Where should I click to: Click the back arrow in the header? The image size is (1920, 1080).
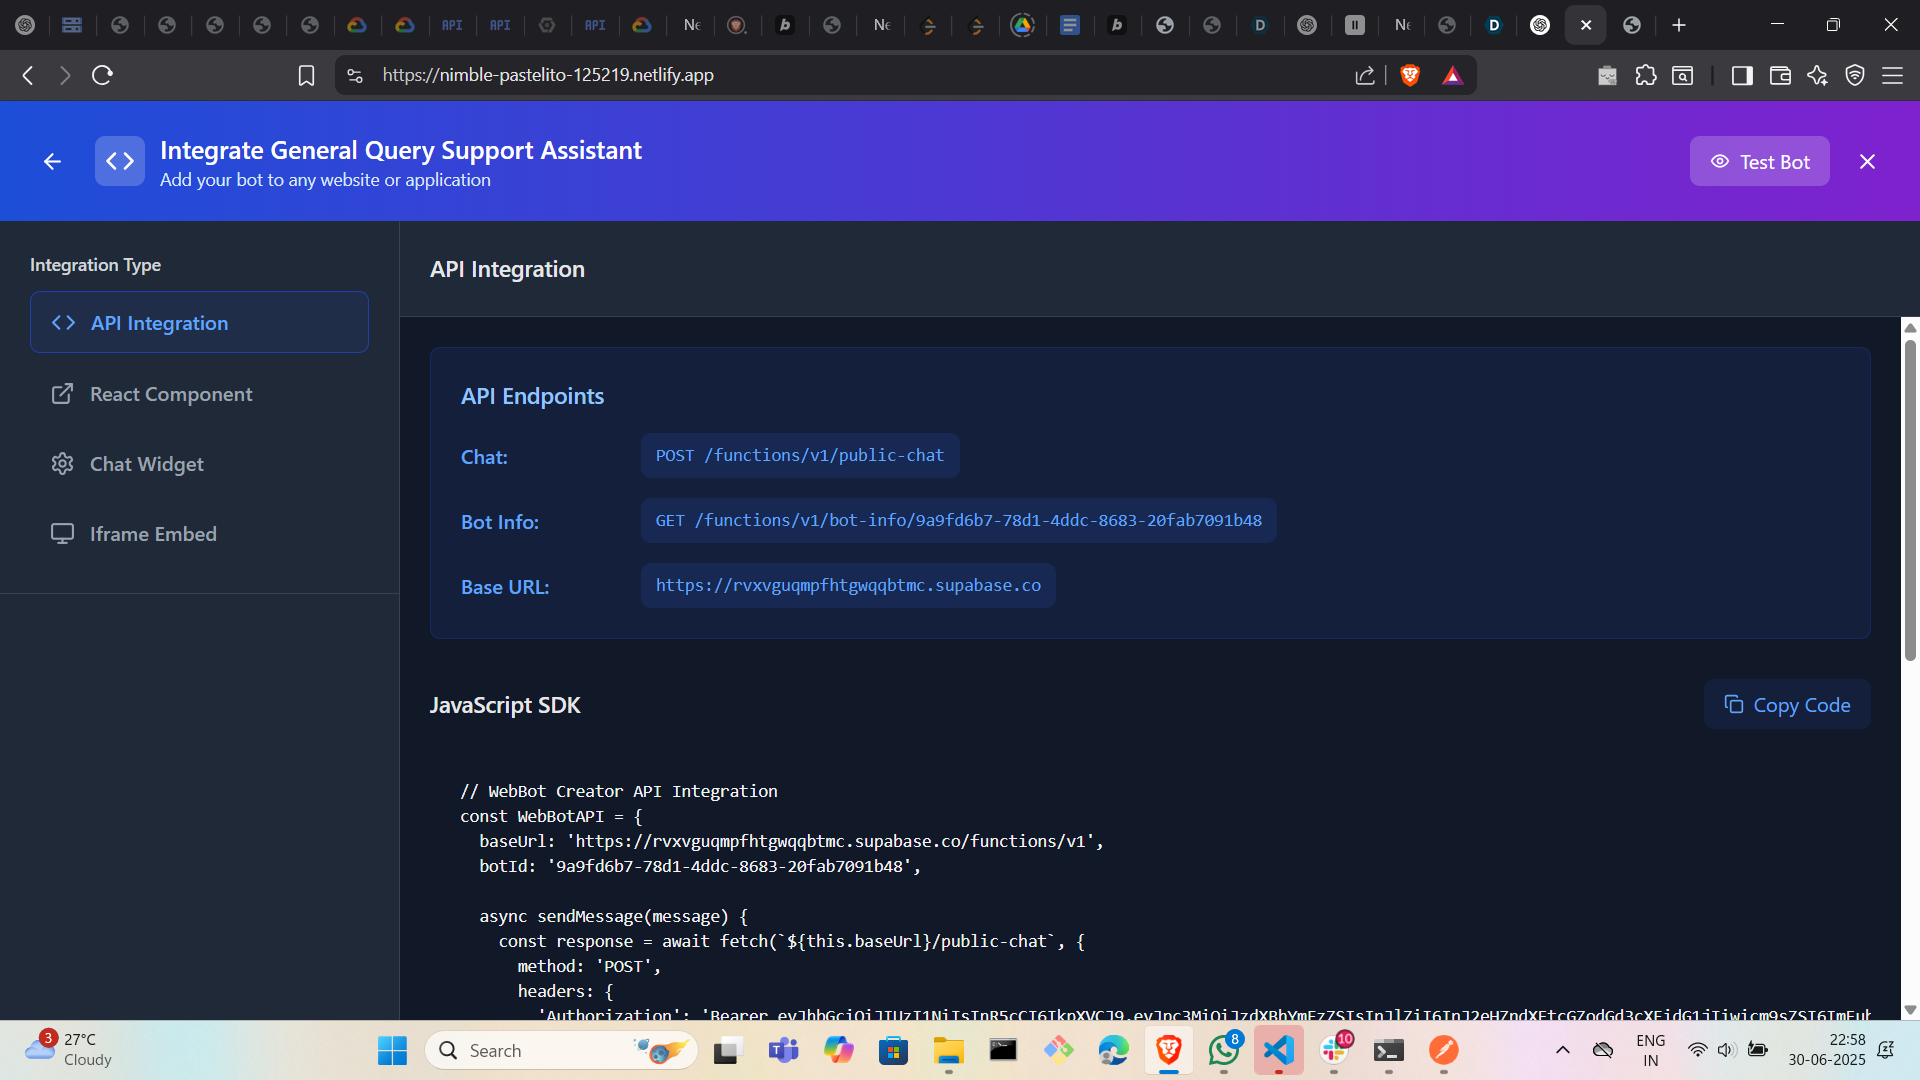pos(52,162)
